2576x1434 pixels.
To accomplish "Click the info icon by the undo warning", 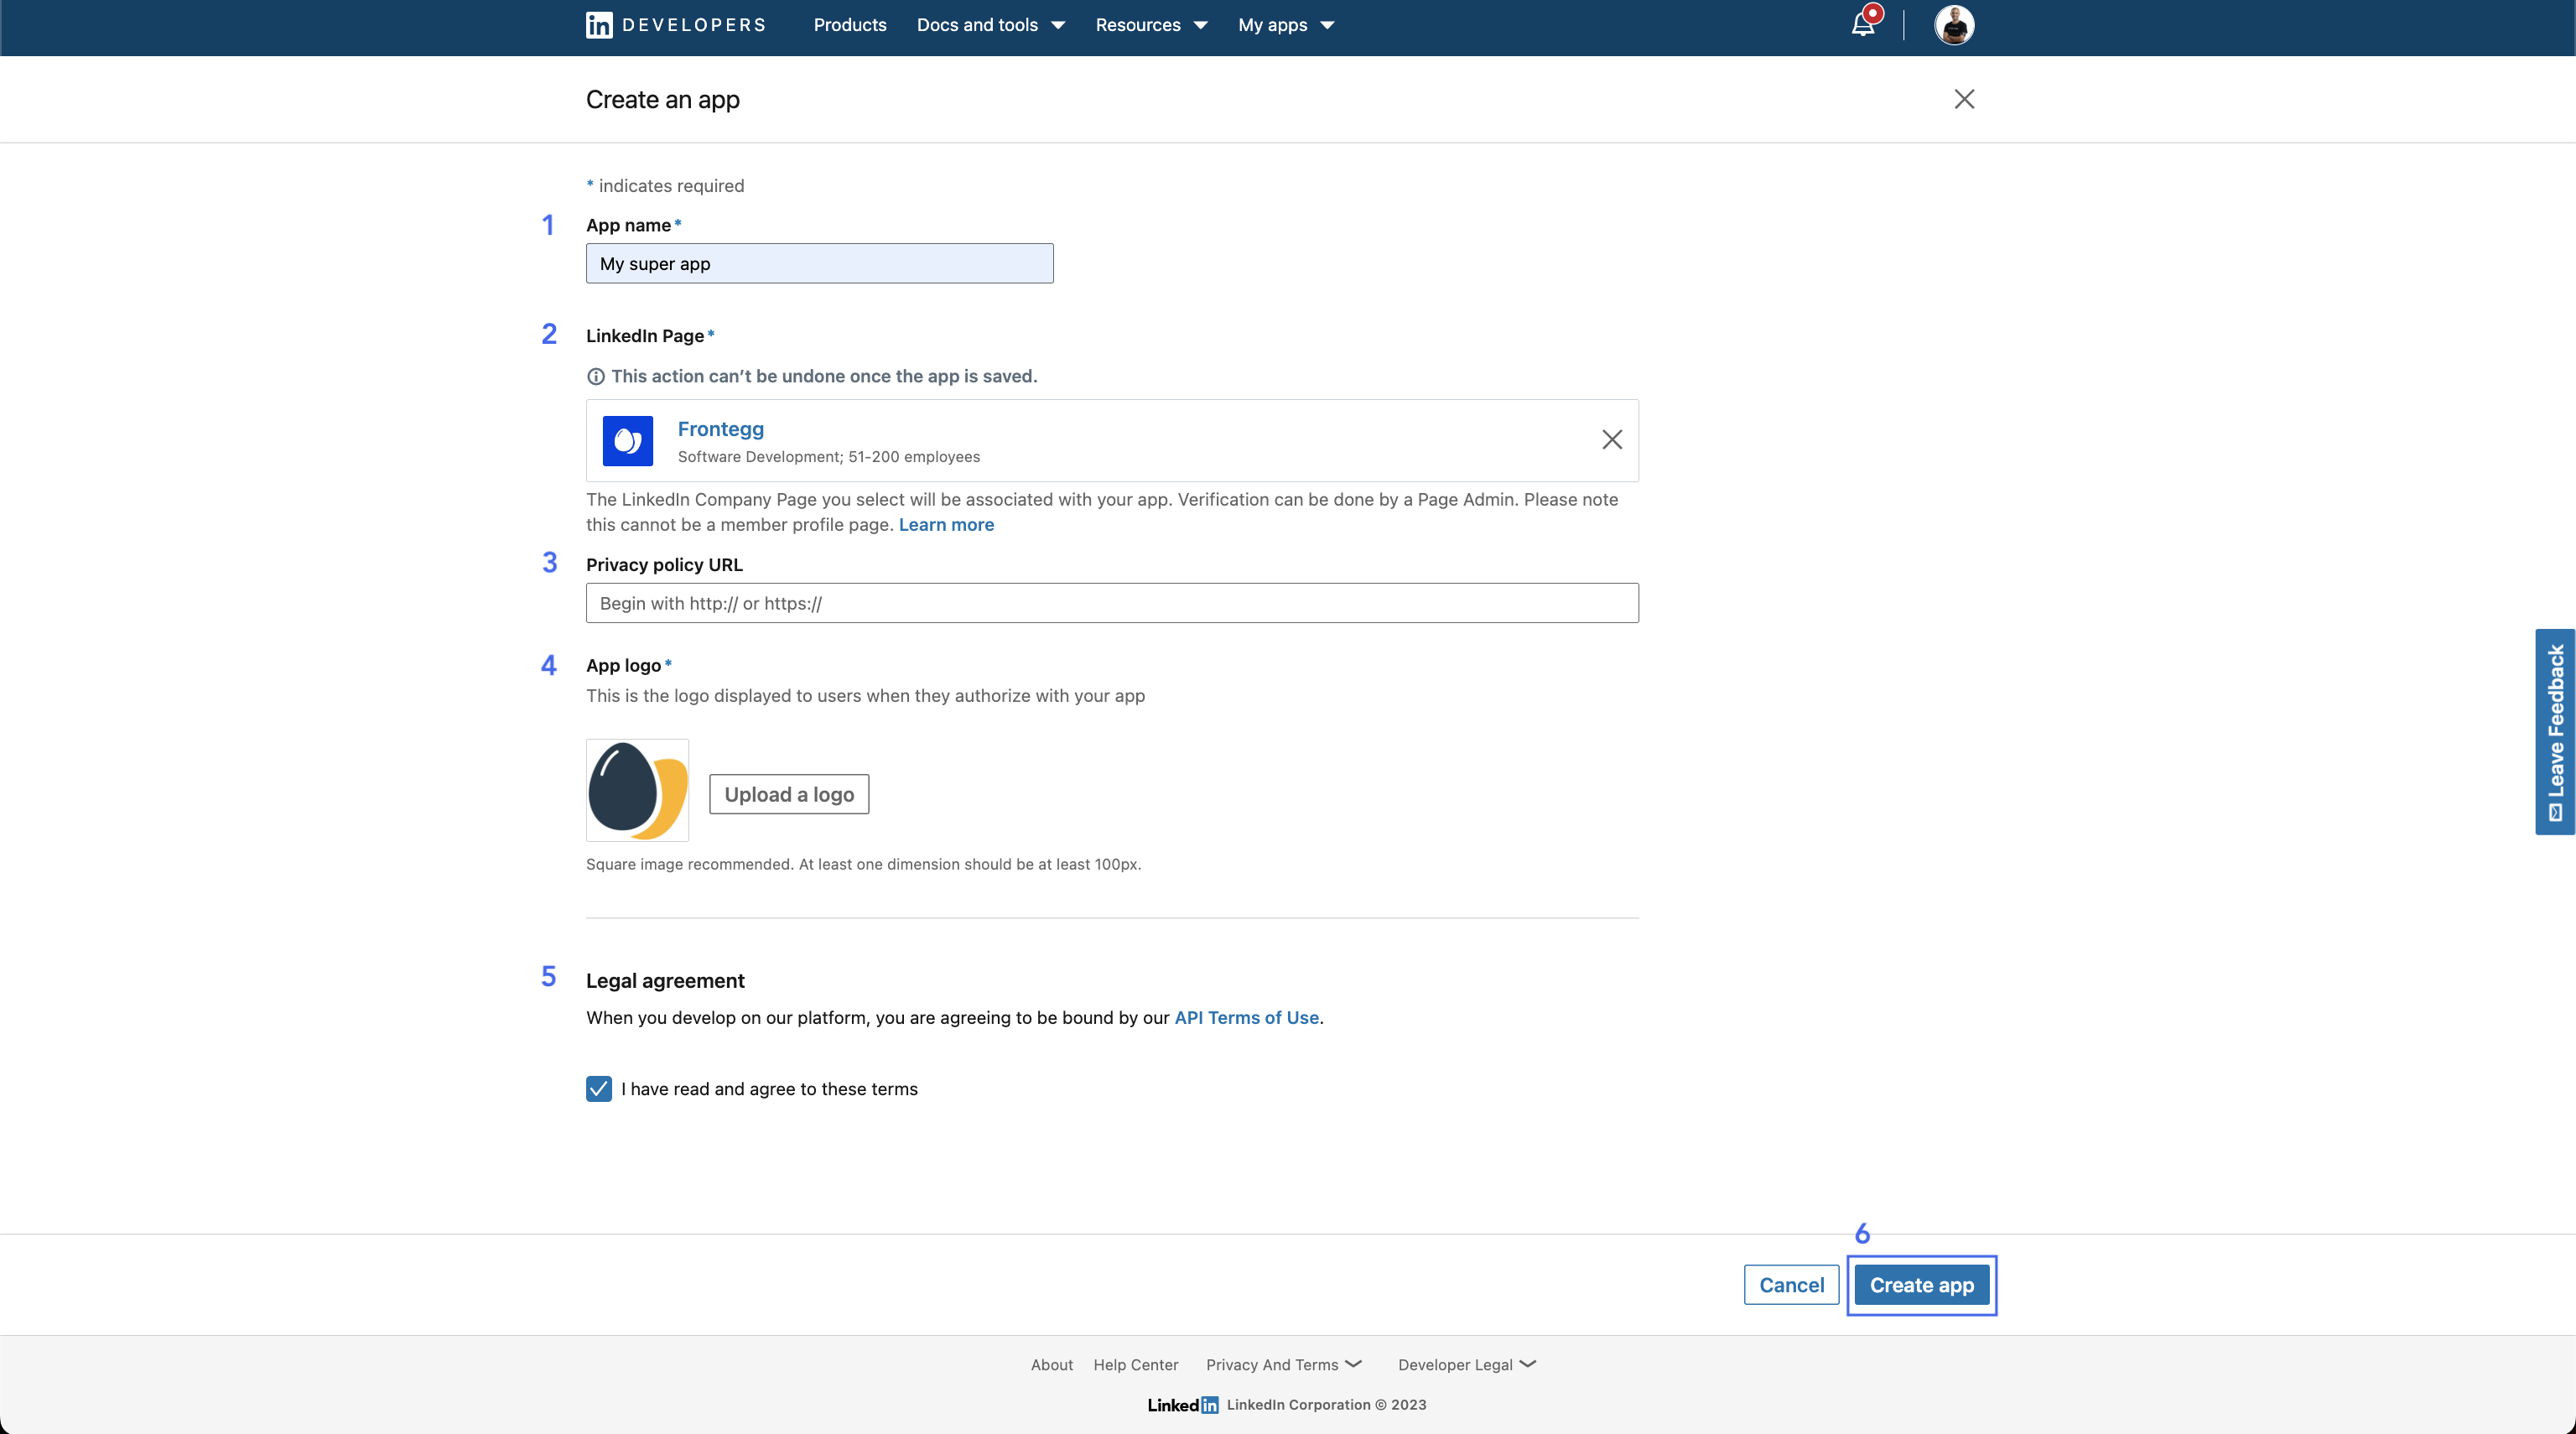I will point(596,377).
